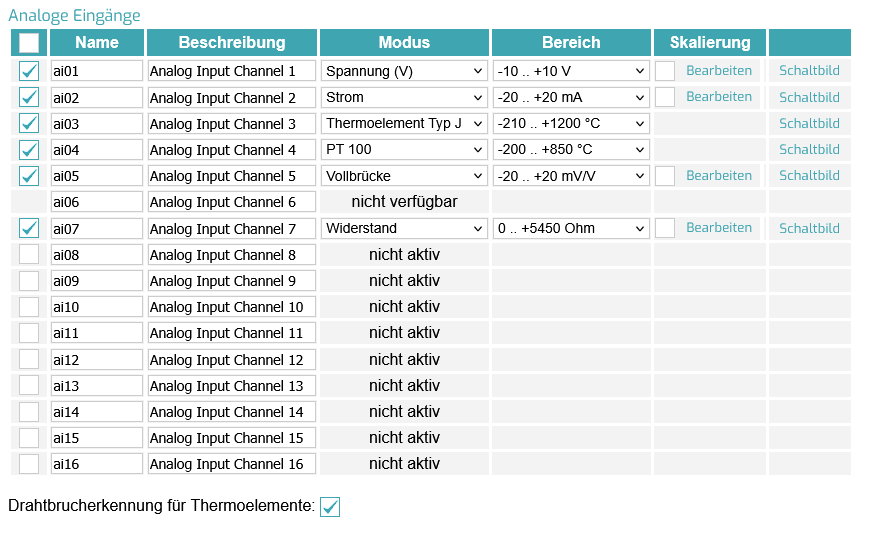Screen dimensions: 874x533
Task: Enable the ai16 channel checkbox
Action: [x=29, y=464]
